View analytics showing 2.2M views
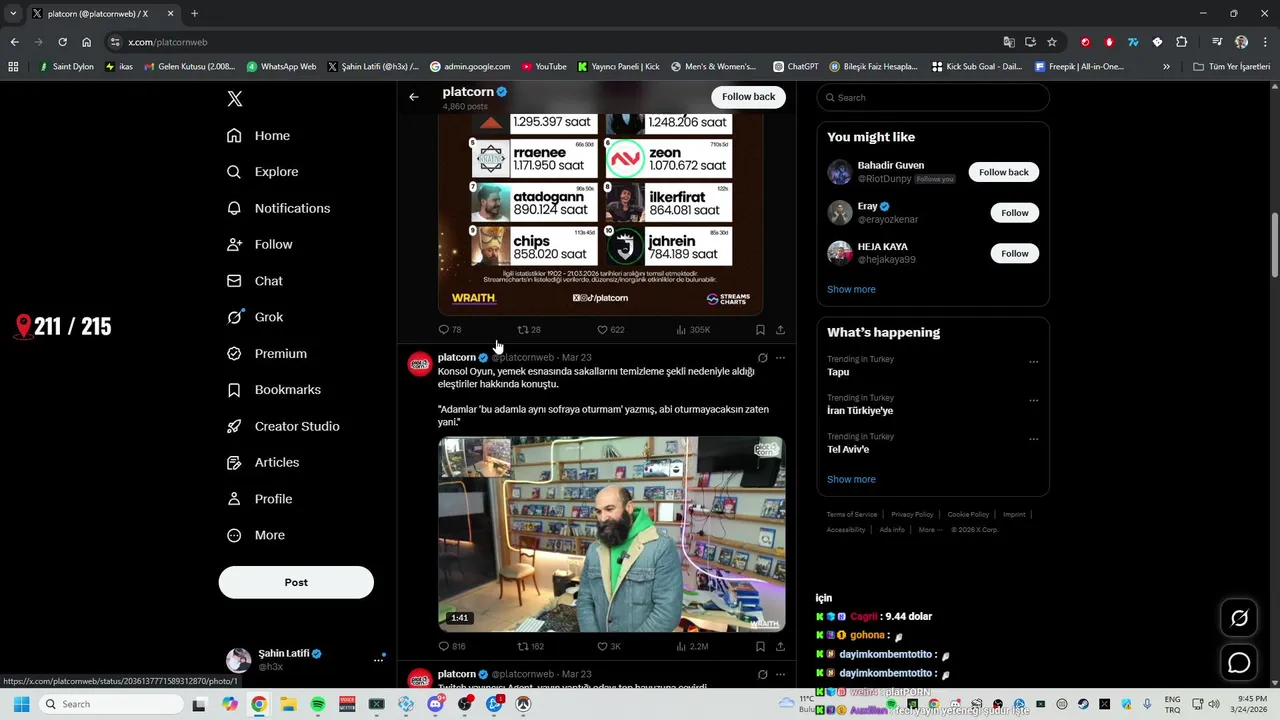This screenshot has height=720, width=1280. [692, 646]
